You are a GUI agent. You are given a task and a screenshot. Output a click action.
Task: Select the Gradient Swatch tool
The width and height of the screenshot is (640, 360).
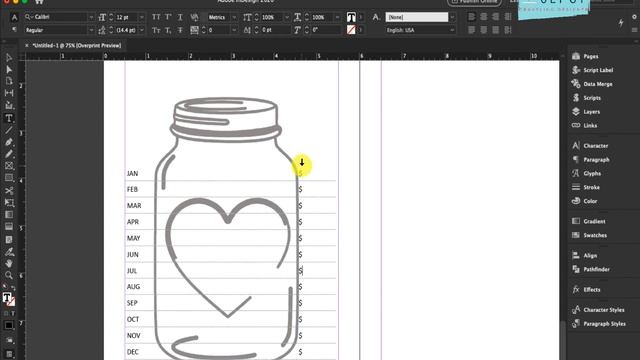pyautogui.click(x=9, y=215)
